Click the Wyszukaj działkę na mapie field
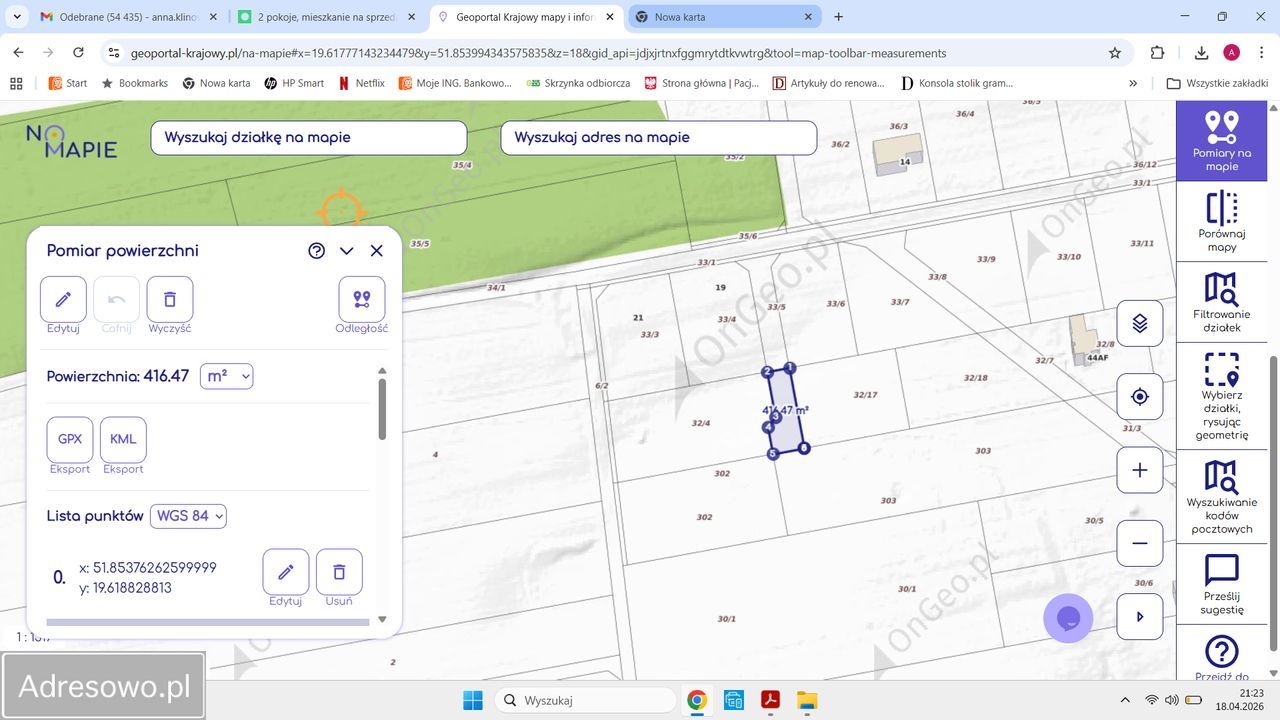1280x720 pixels. pos(308,138)
